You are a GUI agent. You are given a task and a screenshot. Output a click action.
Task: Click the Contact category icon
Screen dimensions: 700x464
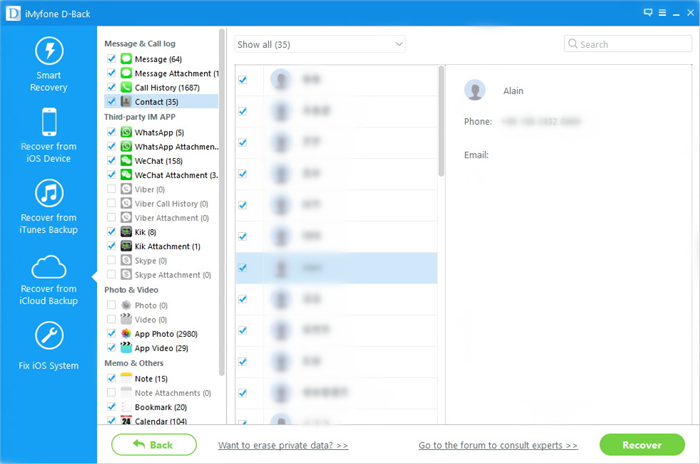[x=126, y=102]
